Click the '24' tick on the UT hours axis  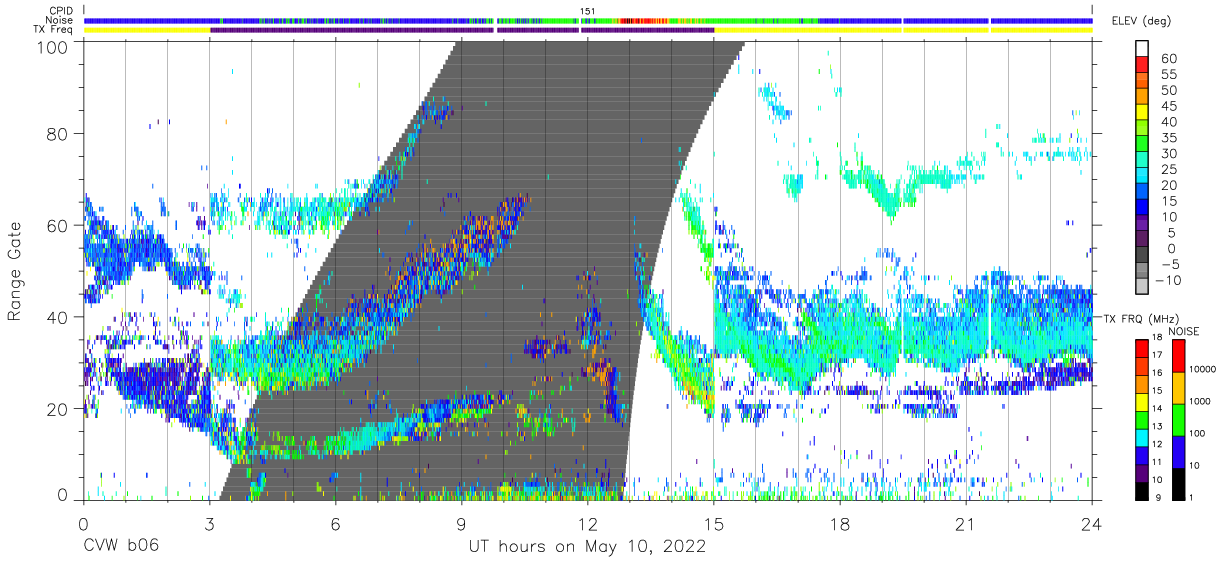click(x=1092, y=524)
